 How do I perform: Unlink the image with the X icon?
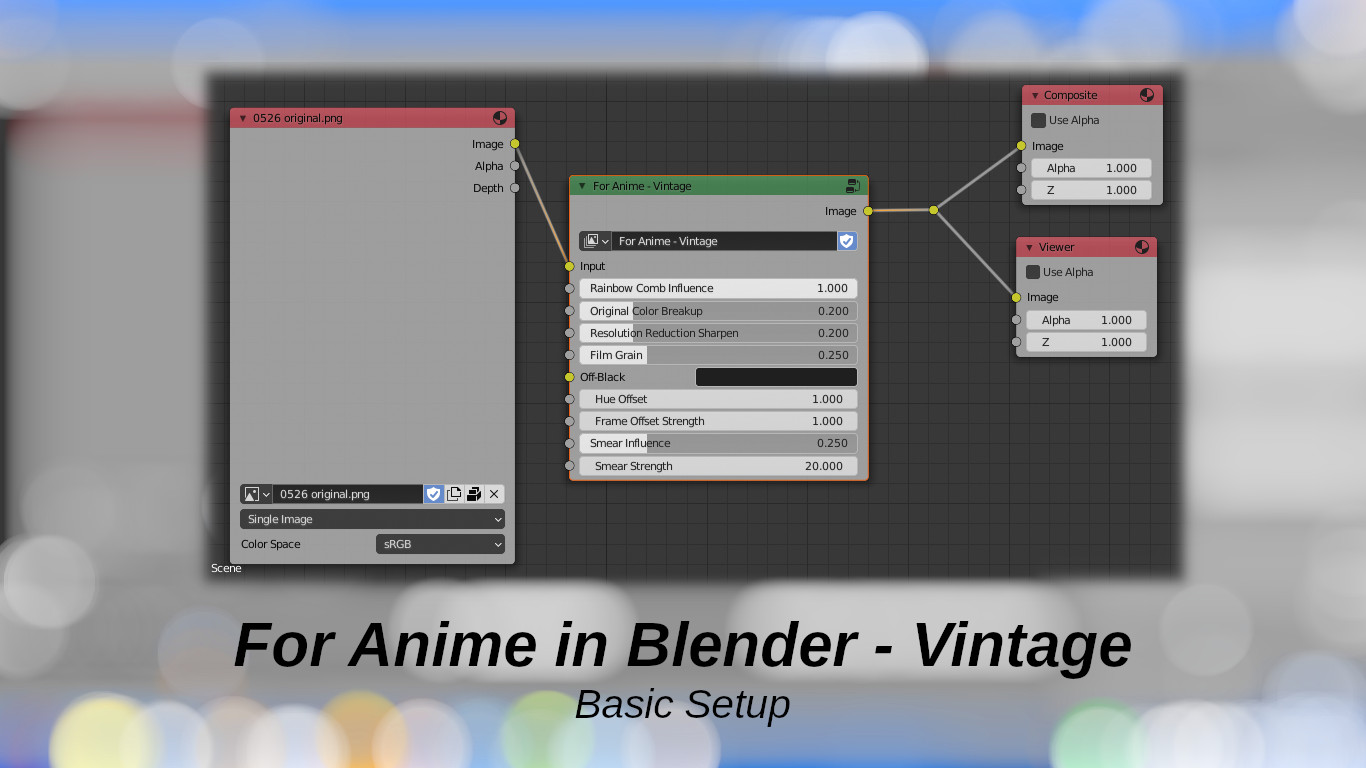click(x=493, y=493)
